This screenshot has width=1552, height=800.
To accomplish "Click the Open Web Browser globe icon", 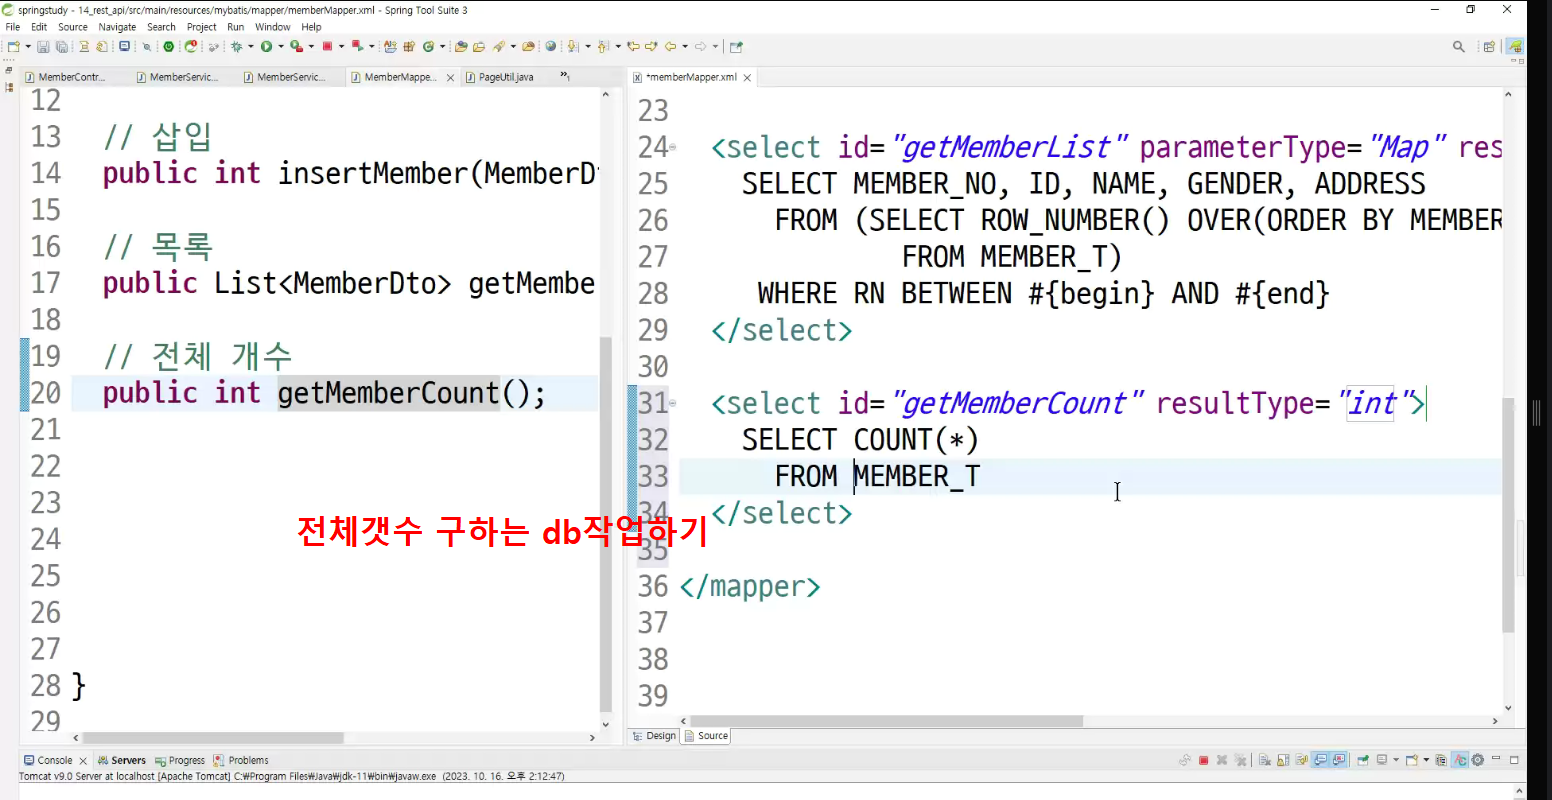I will (x=550, y=46).
